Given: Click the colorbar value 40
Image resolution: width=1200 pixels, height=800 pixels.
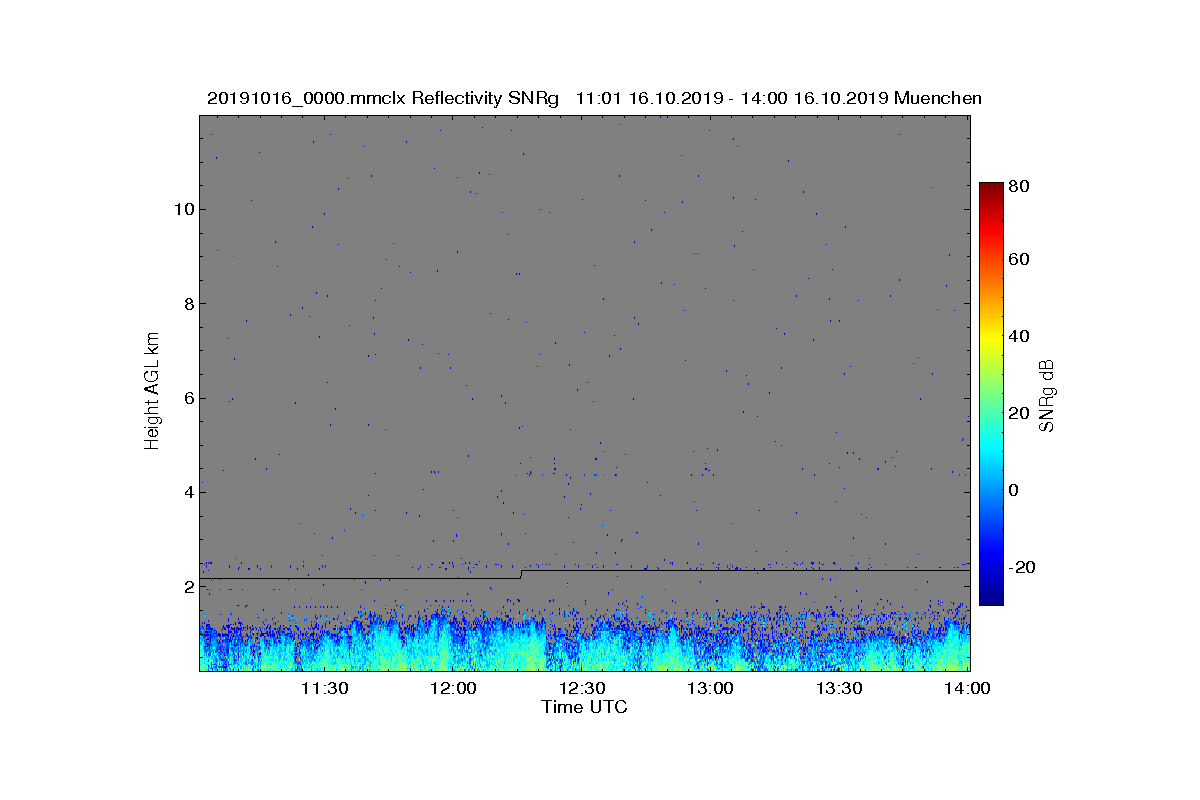Looking at the screenshot, I should [1020, 336].
